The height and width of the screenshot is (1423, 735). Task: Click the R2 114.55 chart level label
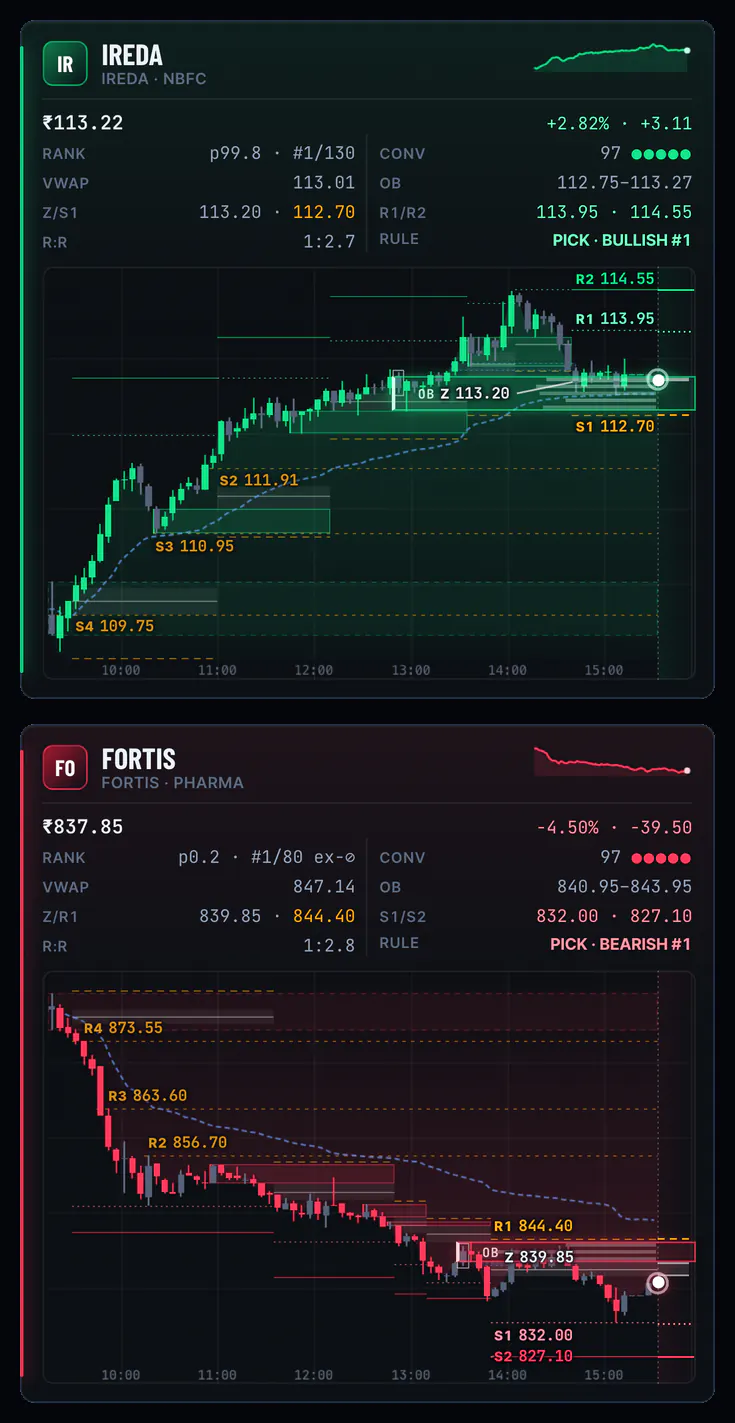point(615,279)
